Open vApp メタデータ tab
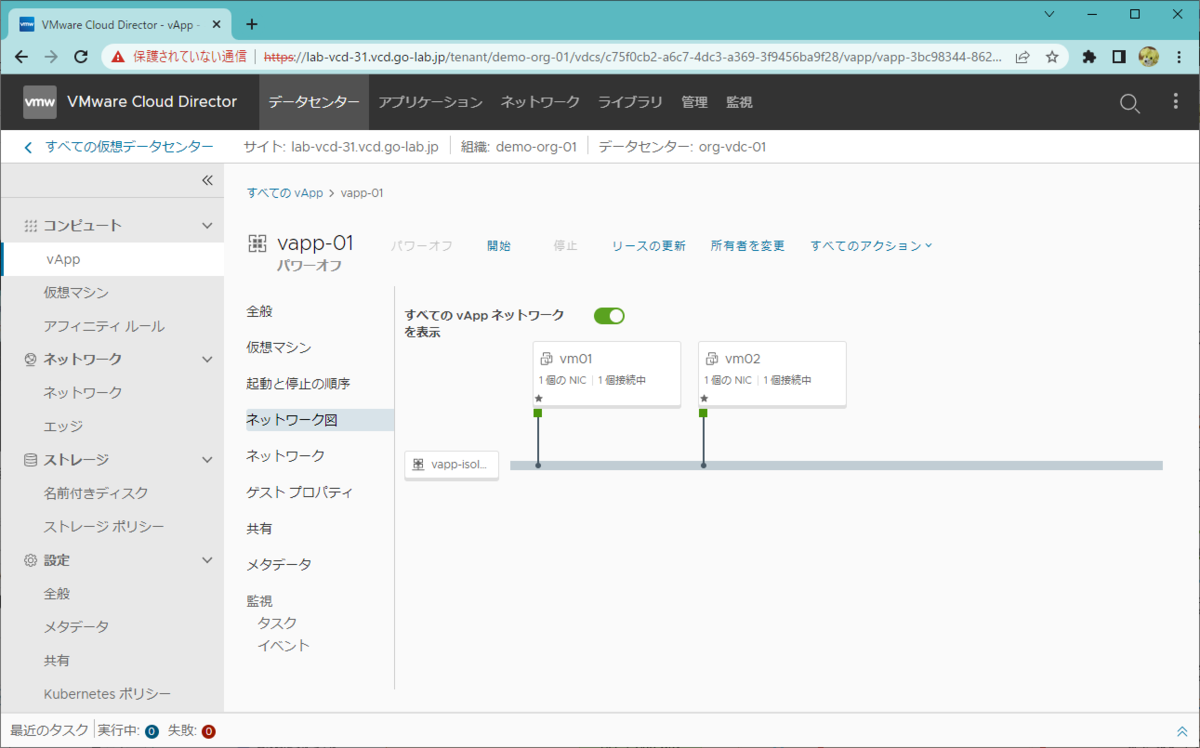This screenshot has height=748, width=1200. click(x=278, y=564)
